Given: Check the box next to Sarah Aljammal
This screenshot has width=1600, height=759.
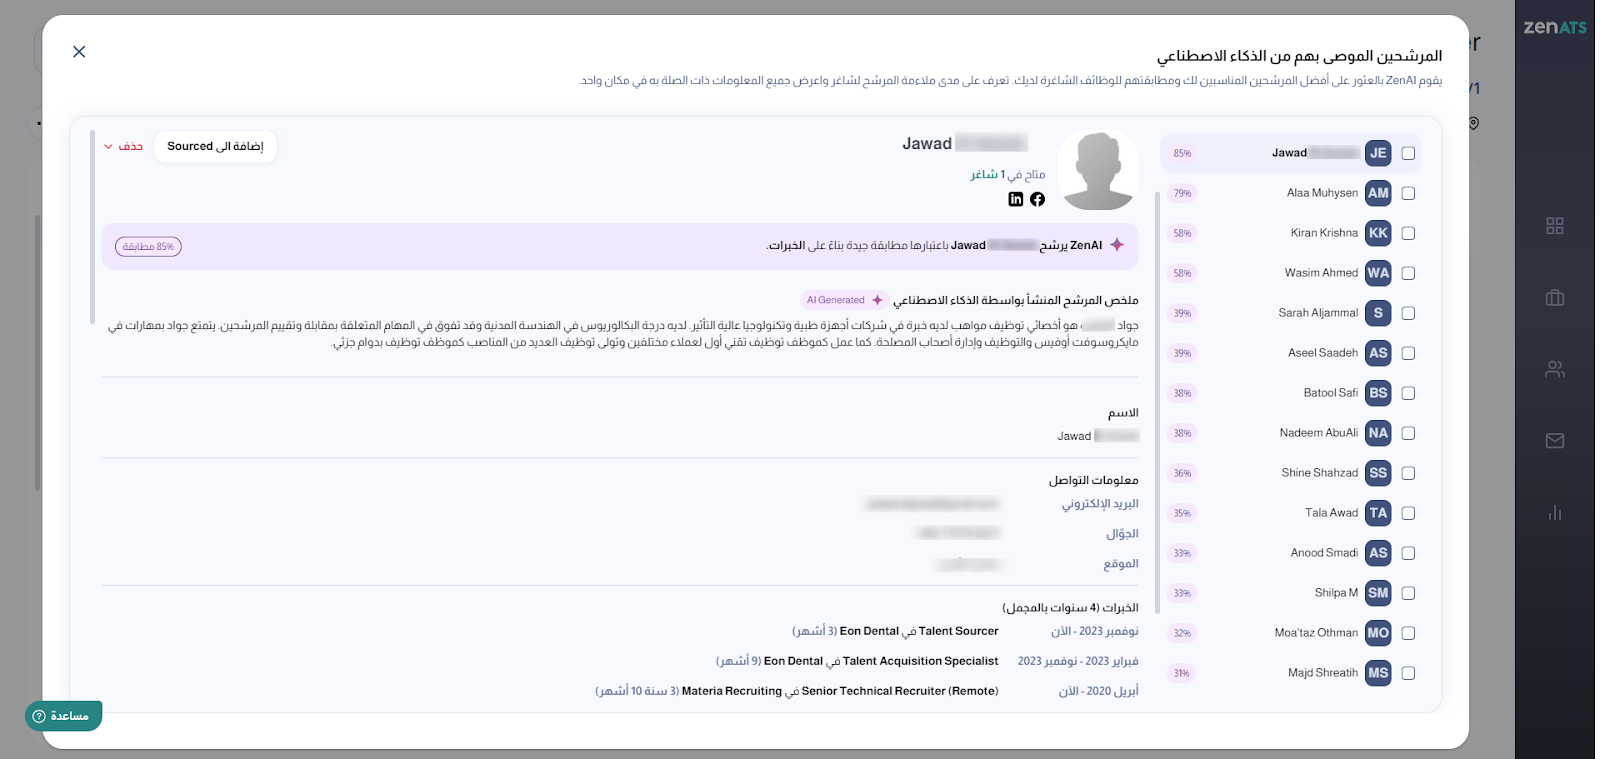Looking at the screenshot, I should click(x=1408, y=313).
